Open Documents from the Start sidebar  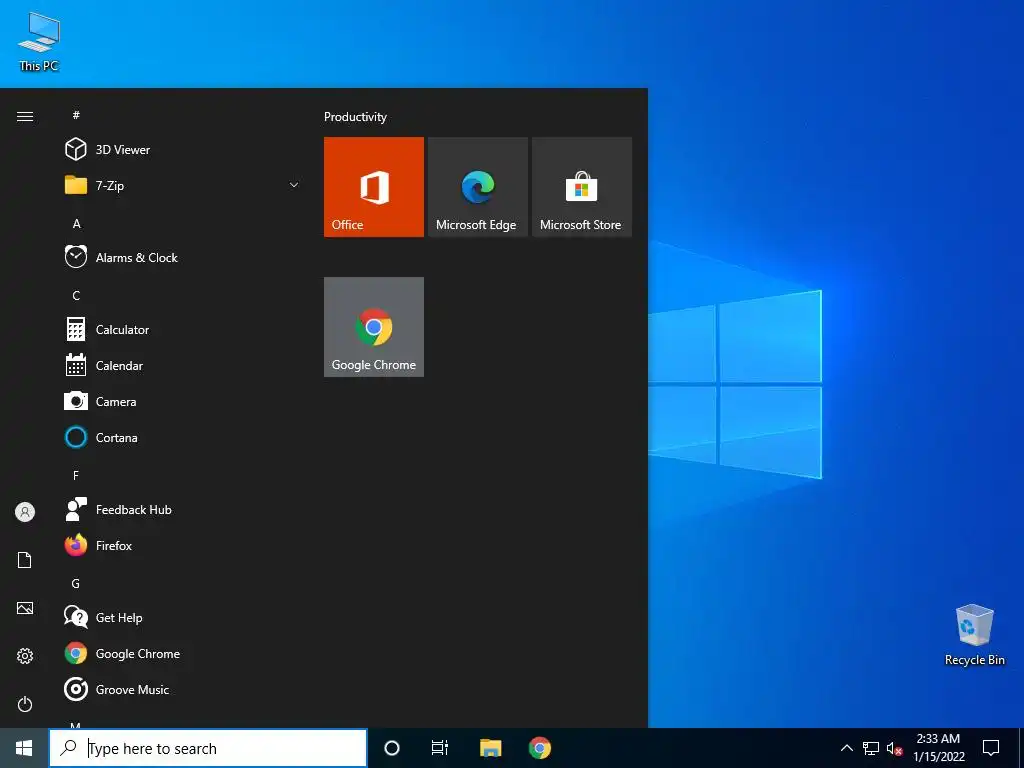(25, 560)
